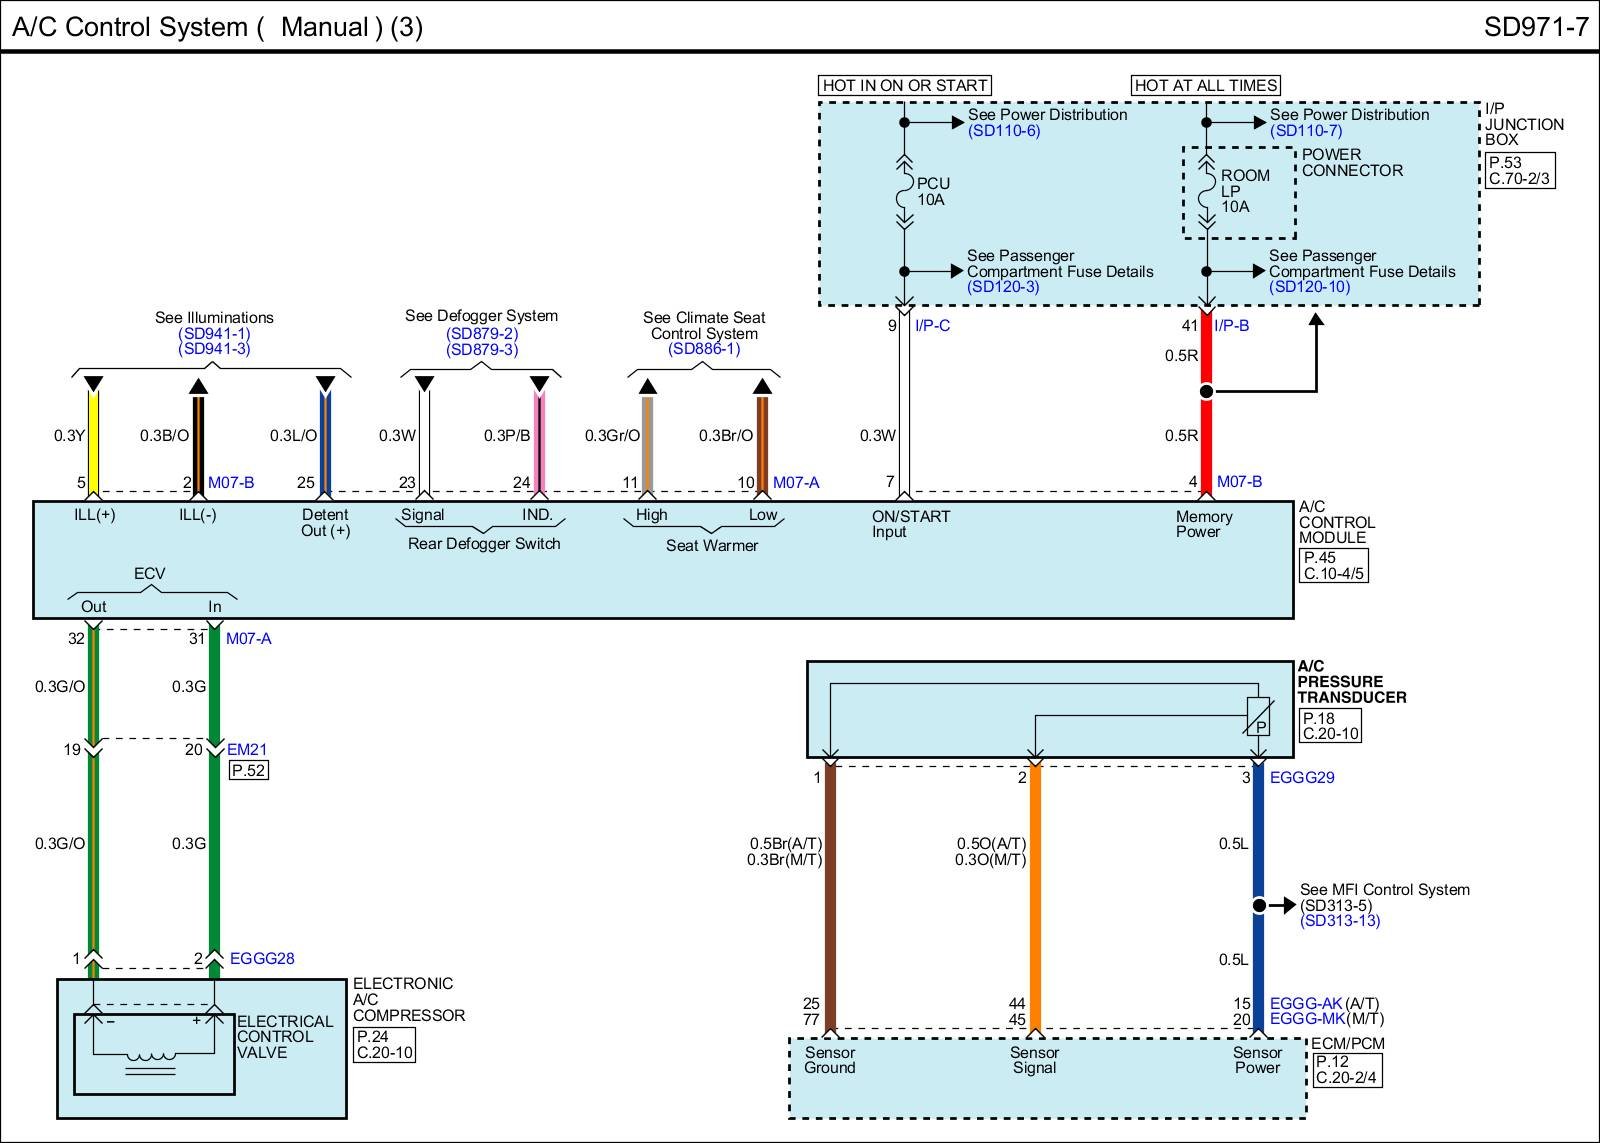The height and width of the screenshot is (1143, 1600).
Task: Click the HOT AT ALL TIMES label
Action: (x=1205, y=85)
